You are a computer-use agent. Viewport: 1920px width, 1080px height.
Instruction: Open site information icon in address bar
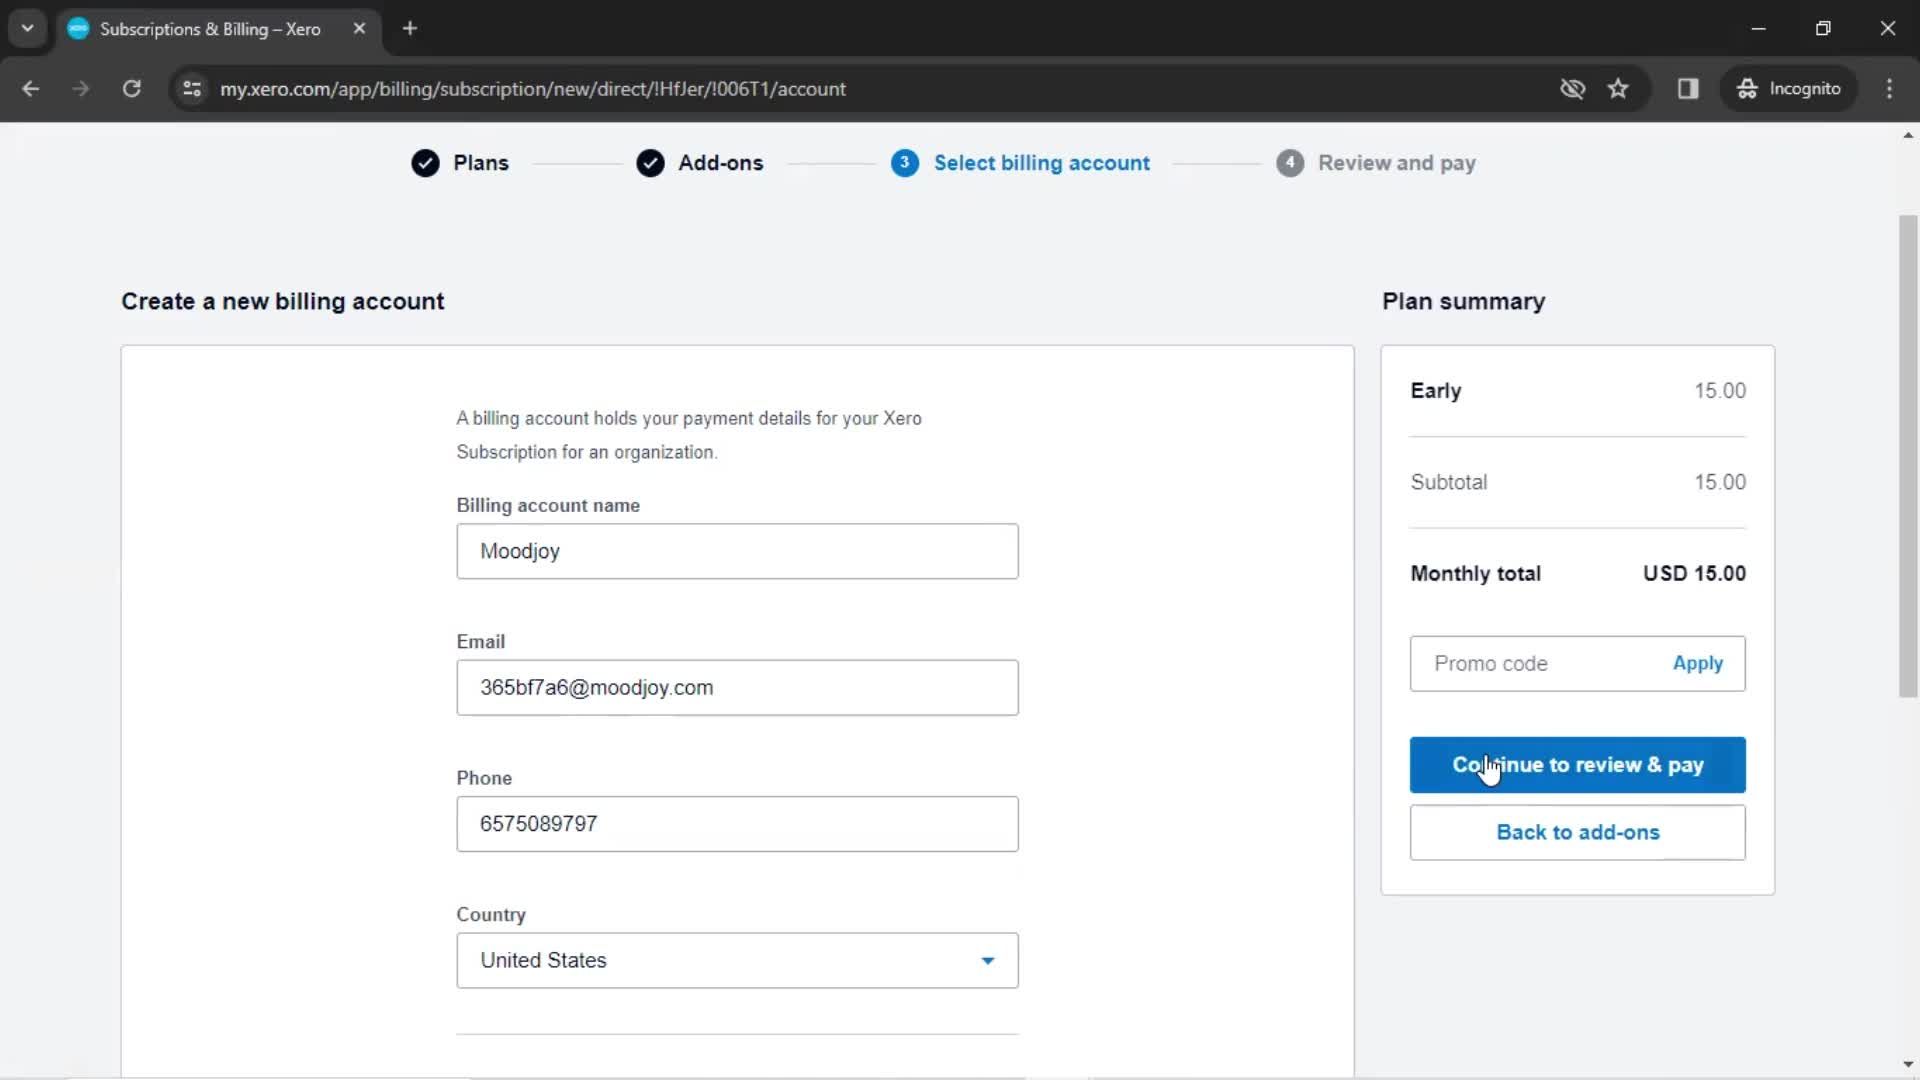pyautogui.click(x=192, y=89)
